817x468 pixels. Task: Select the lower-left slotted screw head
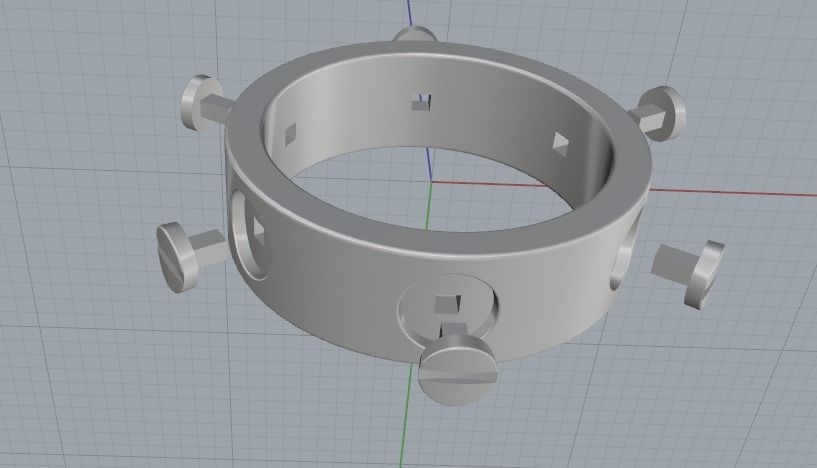click(178, 257)
